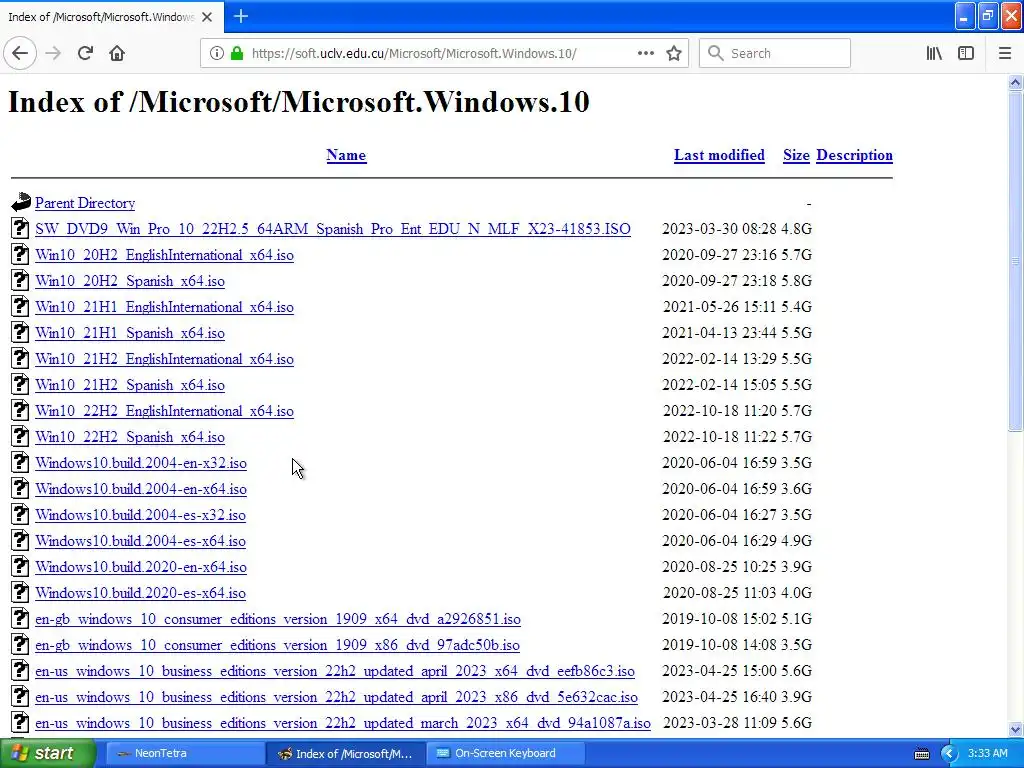
Task: Reload the current page
Action: coord(85,54)
